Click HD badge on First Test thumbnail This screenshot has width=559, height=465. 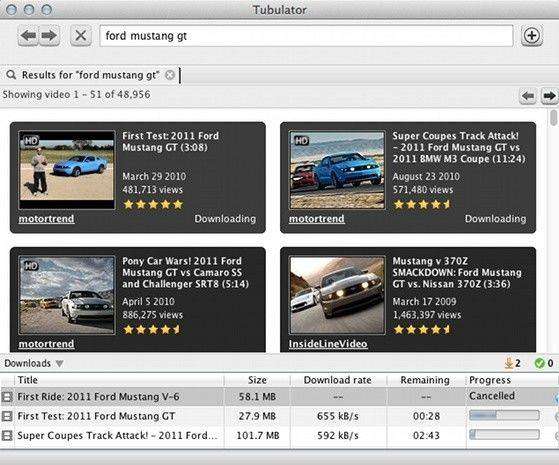coord(31,141)
